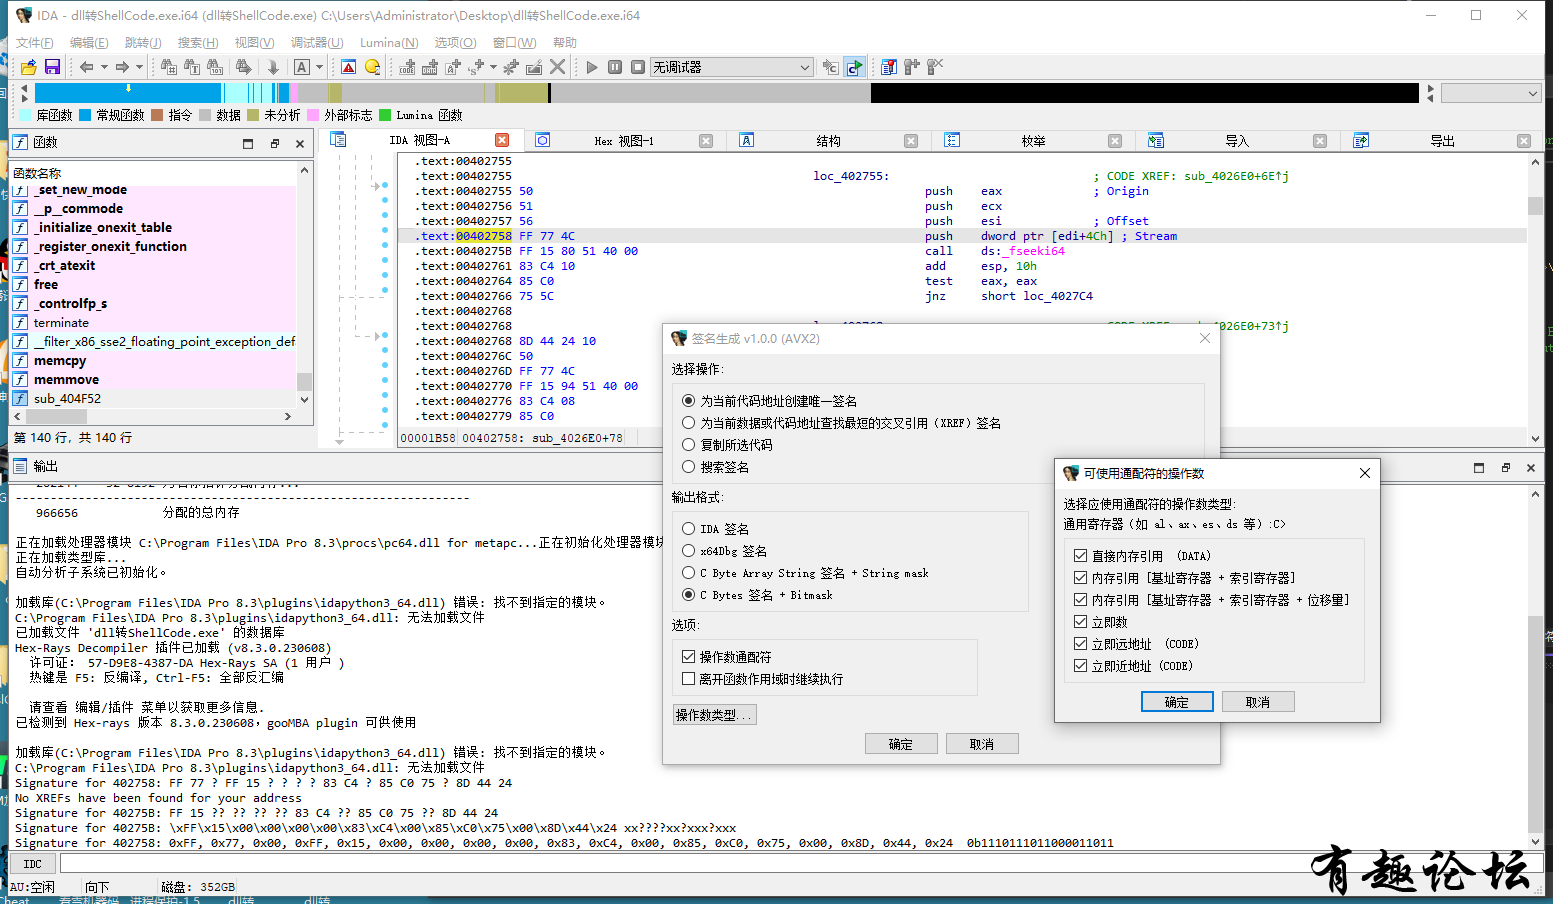This screenshot has height=904, width=1553.
Task: Click functions list scroll-up arrow
Action: pos(304,170)
